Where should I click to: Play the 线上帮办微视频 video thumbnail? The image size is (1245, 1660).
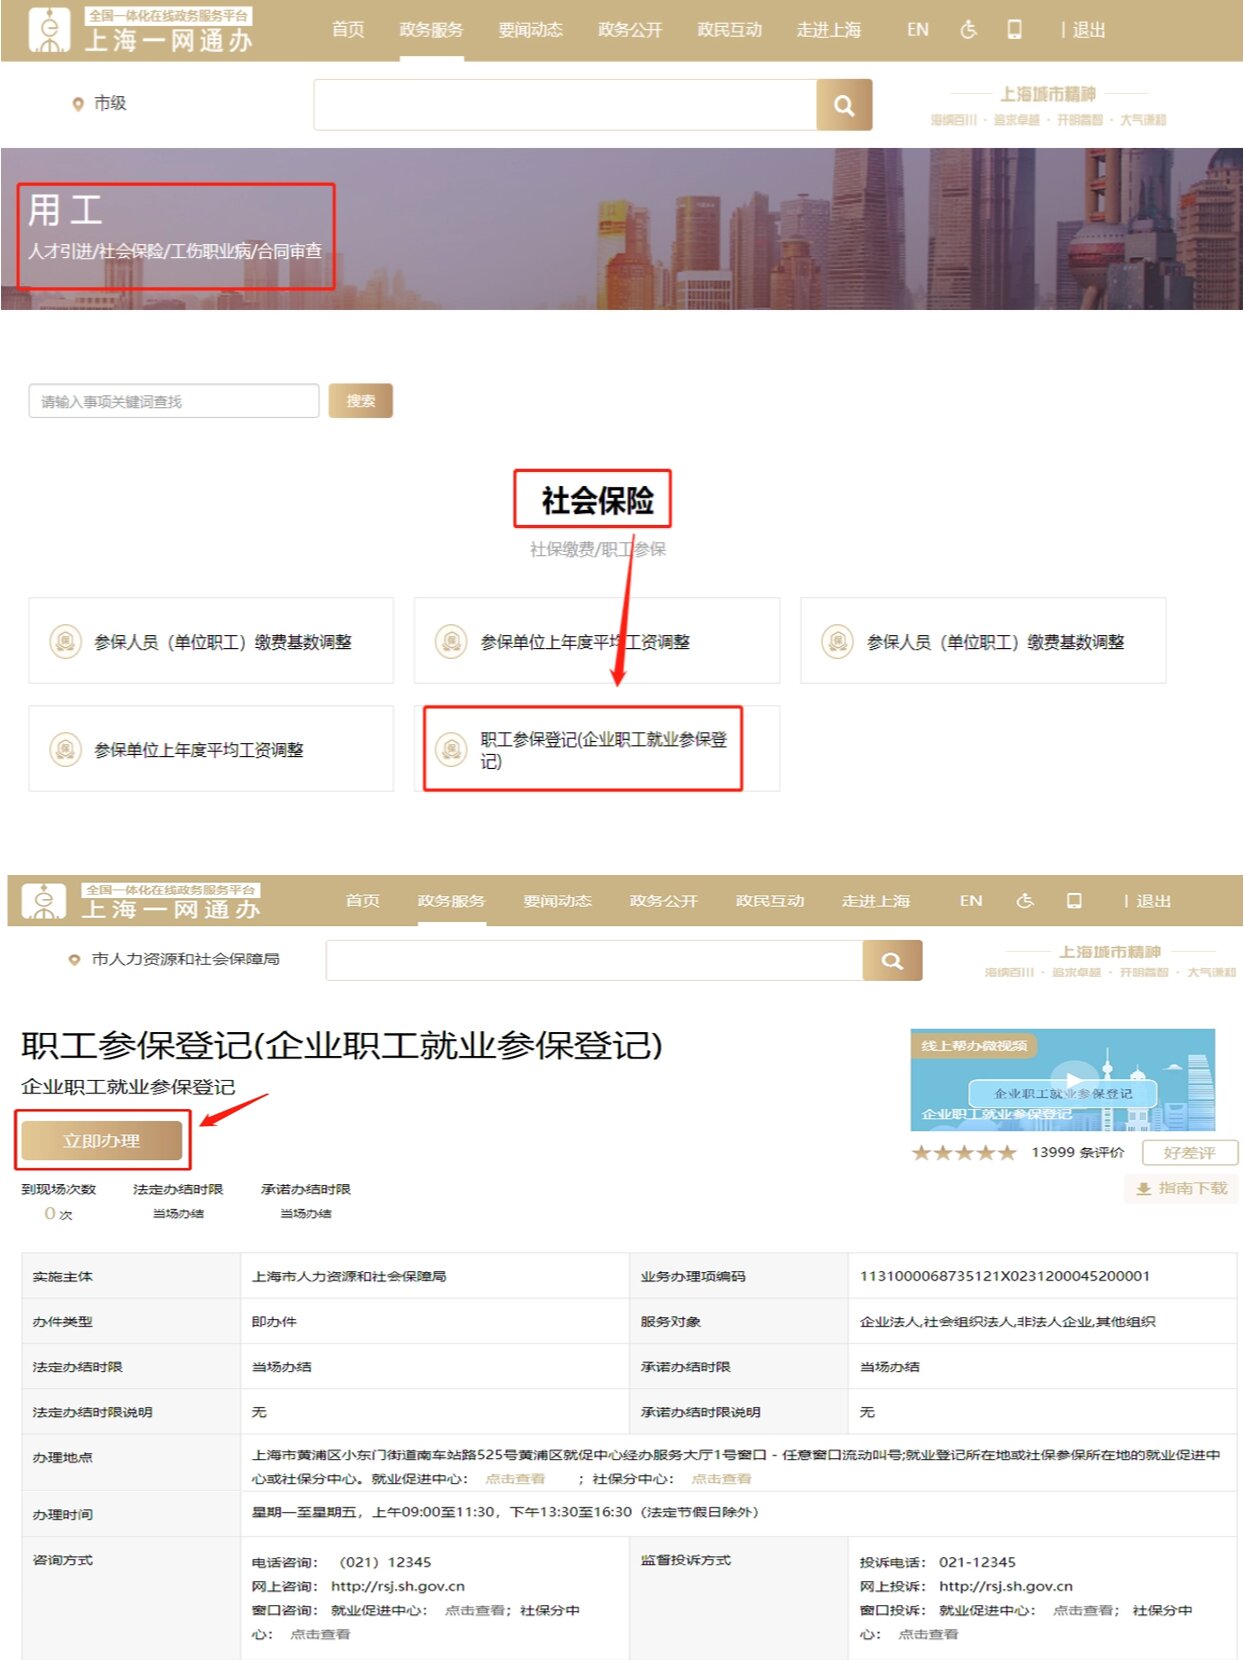click(x=1062, y=1080)
